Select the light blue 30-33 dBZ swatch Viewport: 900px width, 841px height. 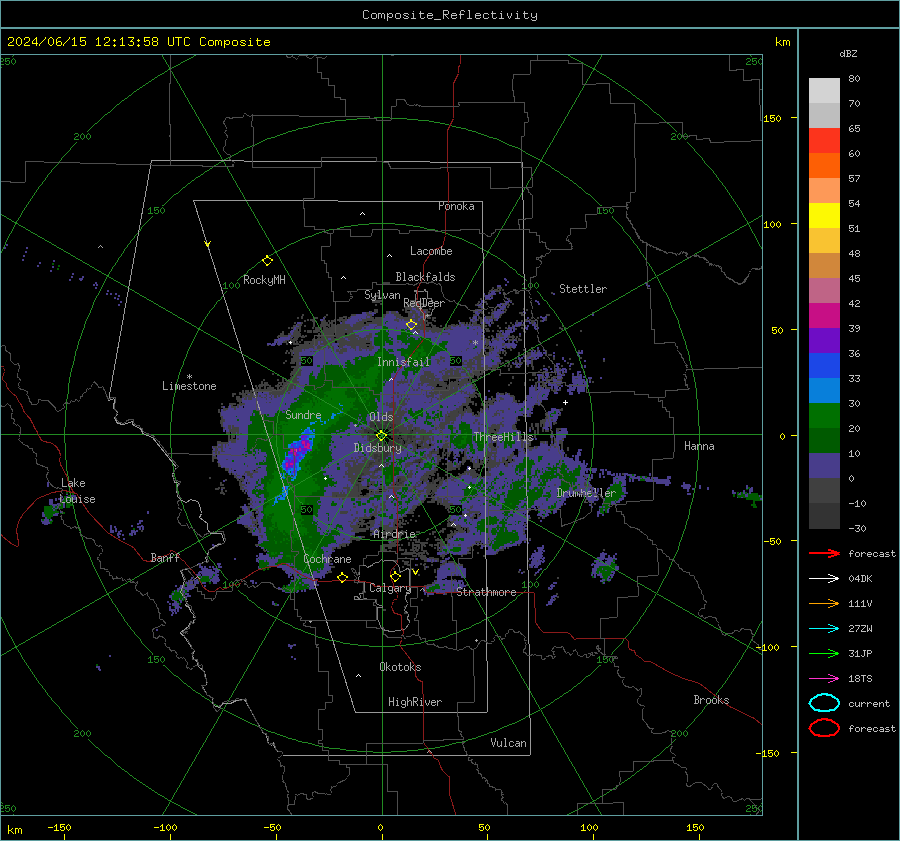pyautogui.click(x=824, y=391)
